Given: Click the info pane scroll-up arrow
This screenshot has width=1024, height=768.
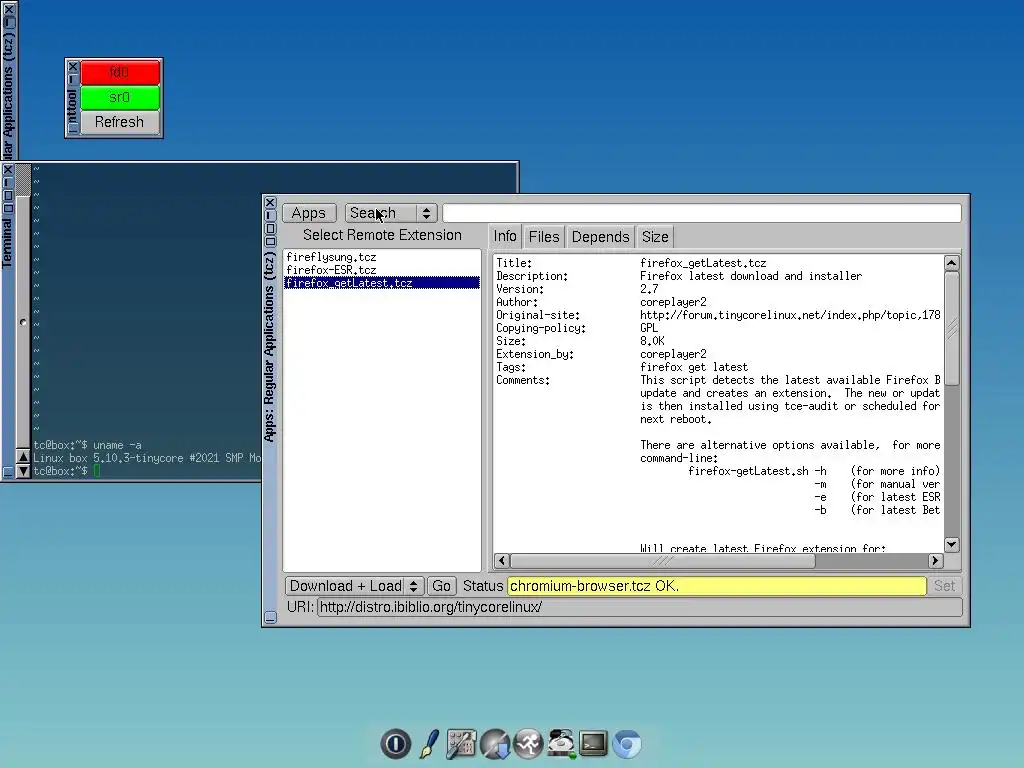Looking at the screenshot, I should click(952, 263).
